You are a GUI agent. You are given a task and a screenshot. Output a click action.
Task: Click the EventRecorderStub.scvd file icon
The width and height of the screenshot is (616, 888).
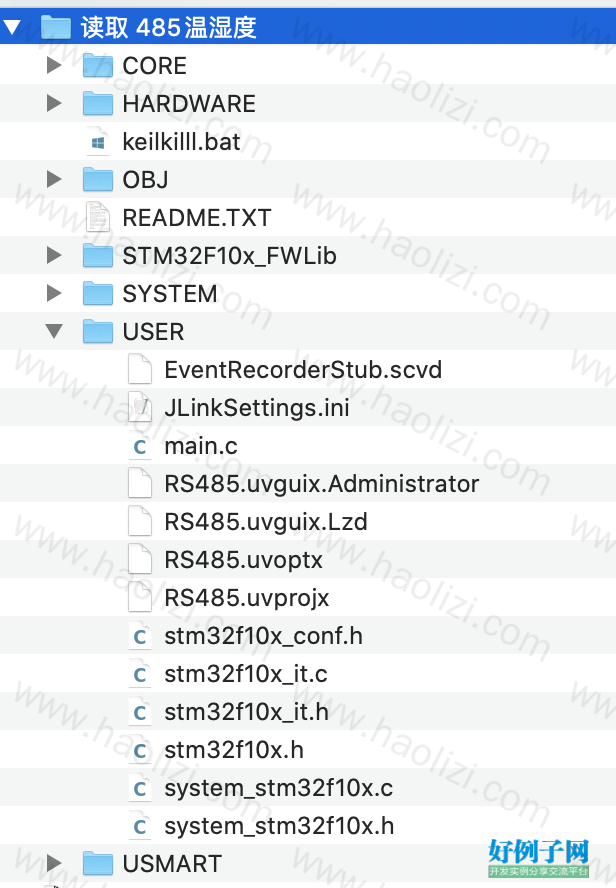[139, 369]
